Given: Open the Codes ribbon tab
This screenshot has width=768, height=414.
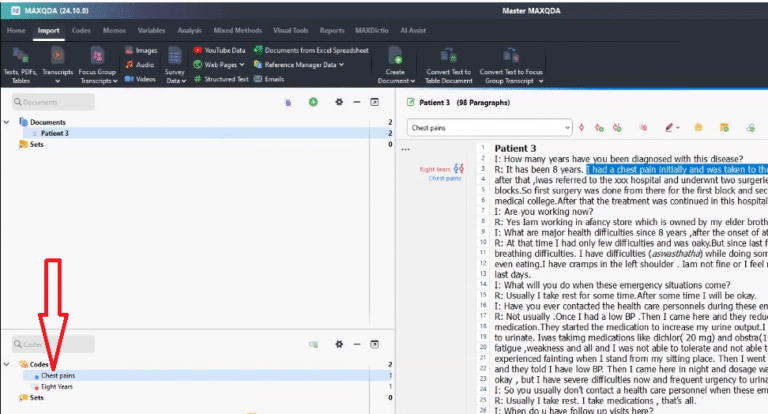Looking at the screenshot, I should pos(81,30).
